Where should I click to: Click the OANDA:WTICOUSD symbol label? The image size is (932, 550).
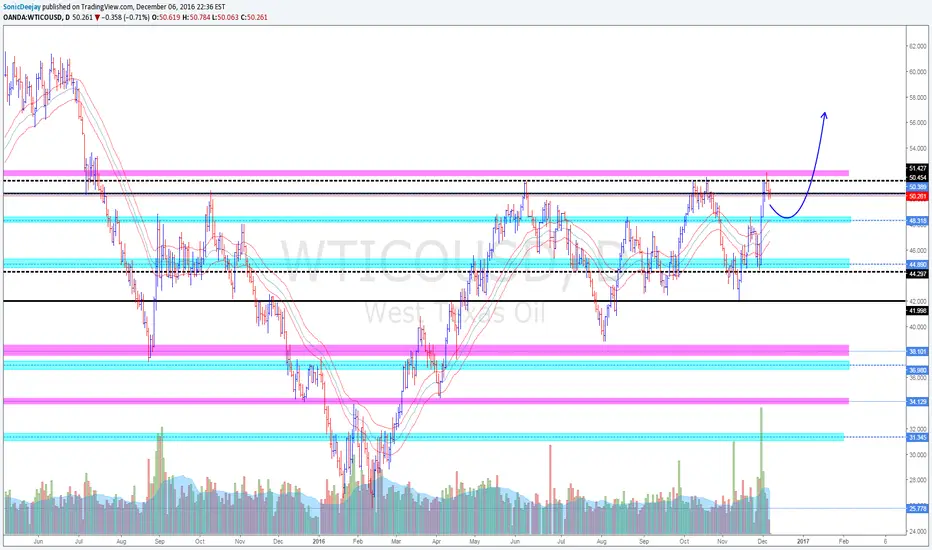coord(33,17)
